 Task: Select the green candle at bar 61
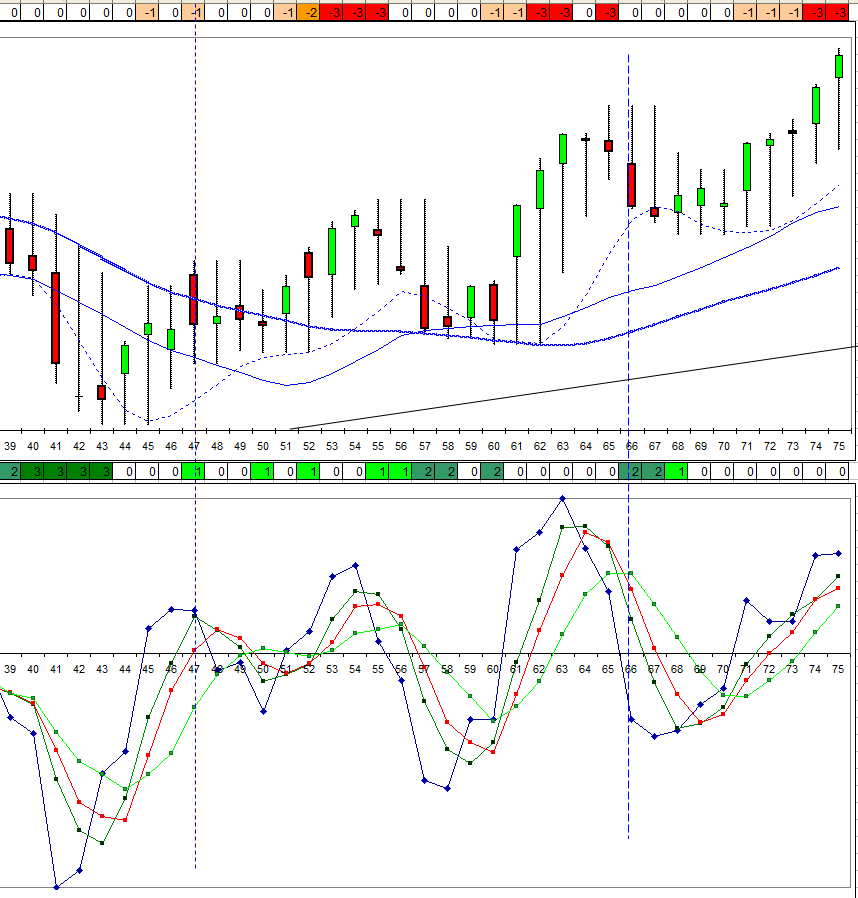[517, 231]
